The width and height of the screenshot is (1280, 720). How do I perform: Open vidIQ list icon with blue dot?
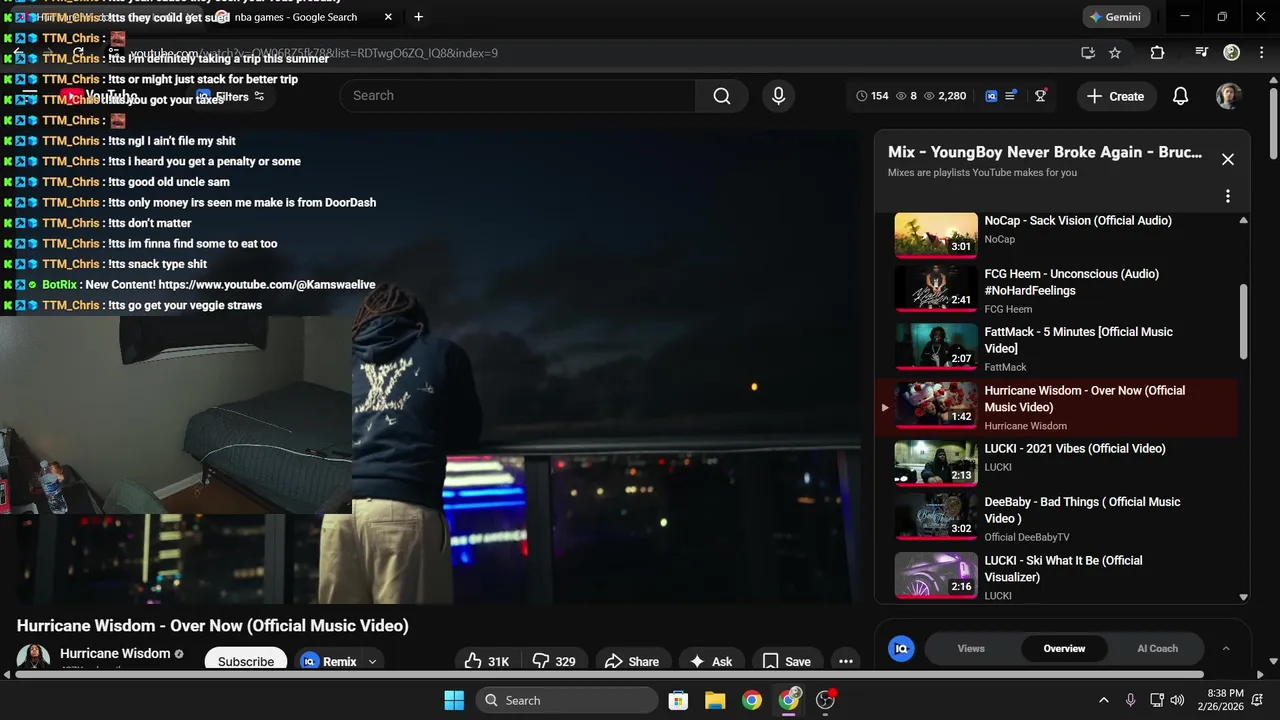(x=1010, y=96)
